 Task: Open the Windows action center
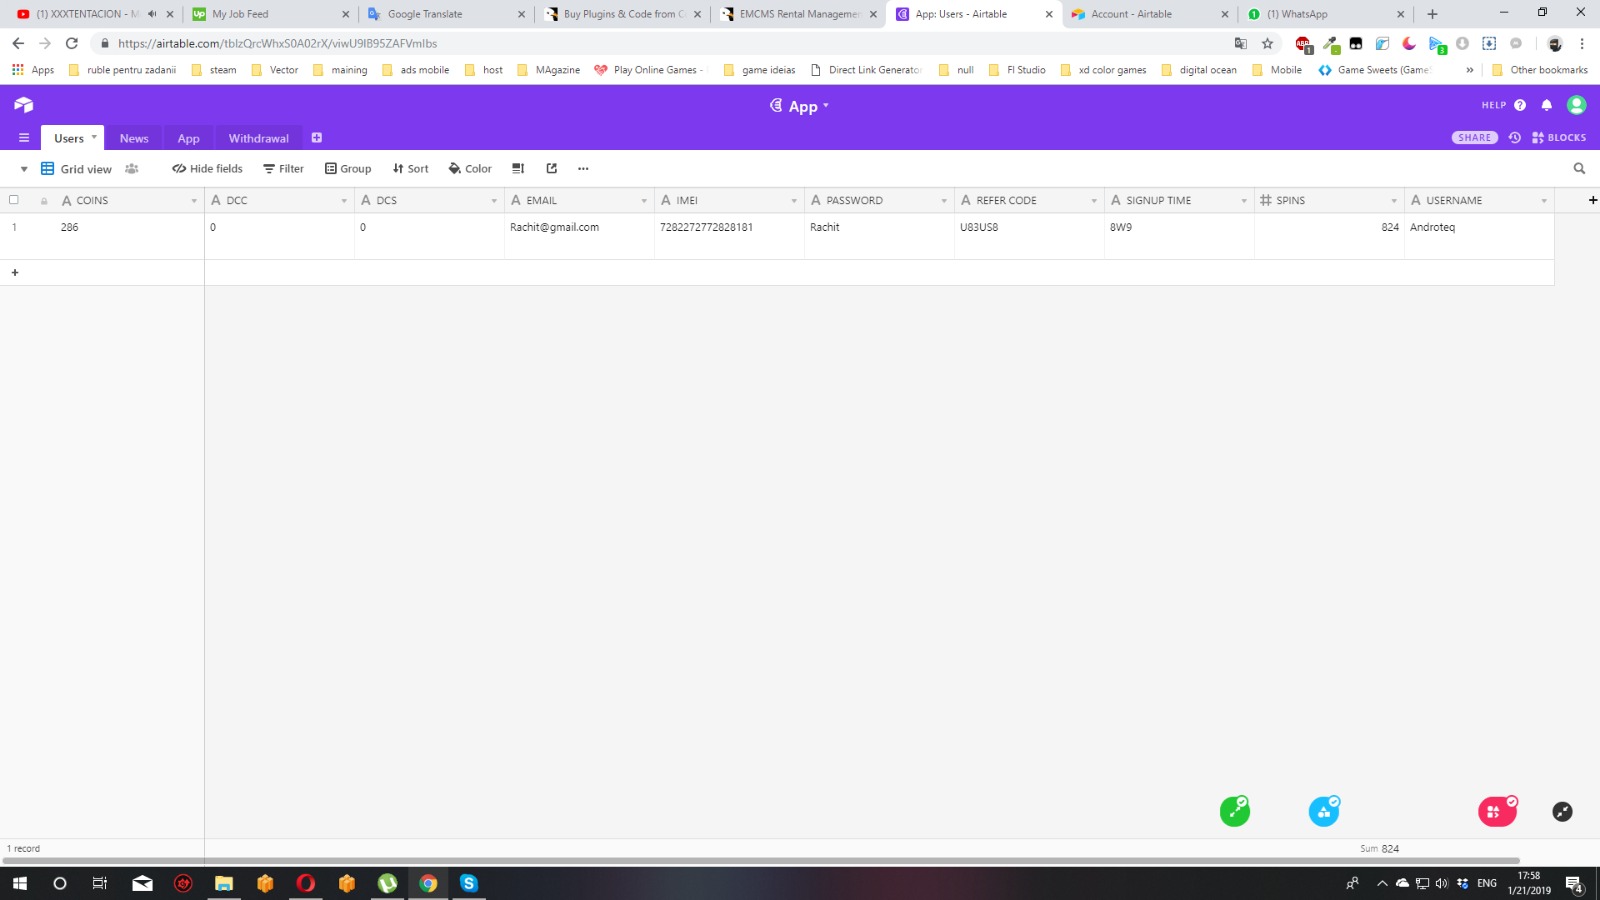click(1574, 884)
